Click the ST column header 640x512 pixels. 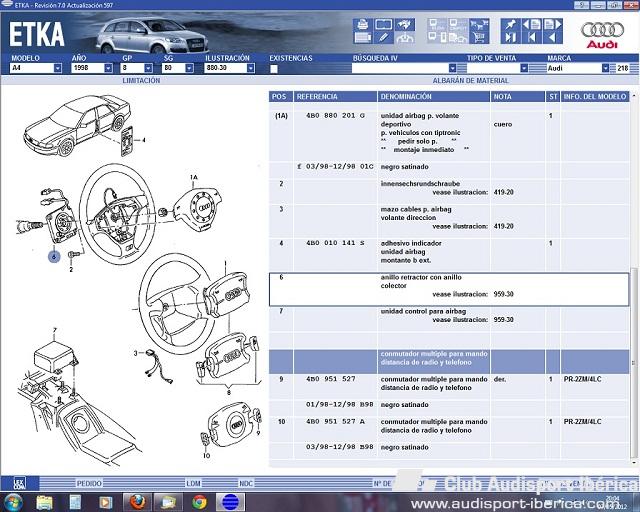[x=553, y=97]
